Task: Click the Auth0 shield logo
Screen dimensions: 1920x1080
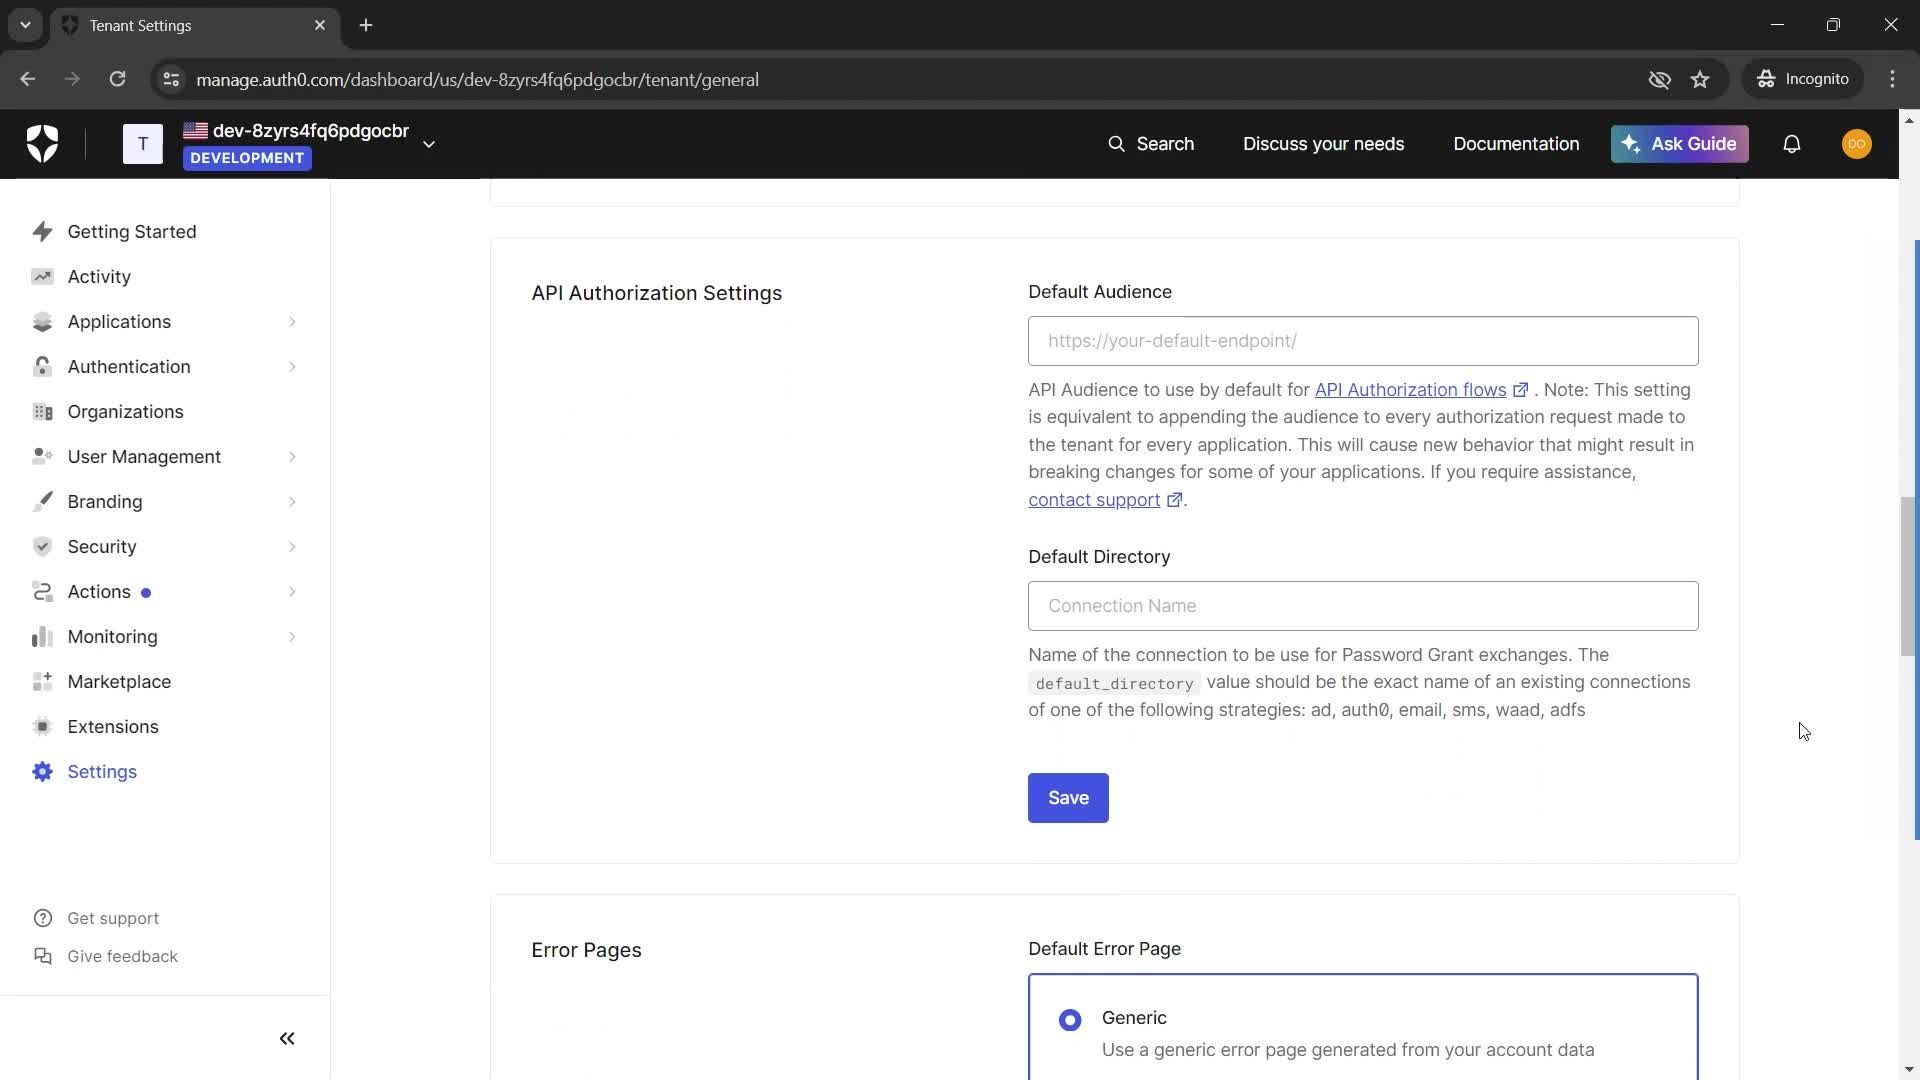Action: click(x=42, y=144)
